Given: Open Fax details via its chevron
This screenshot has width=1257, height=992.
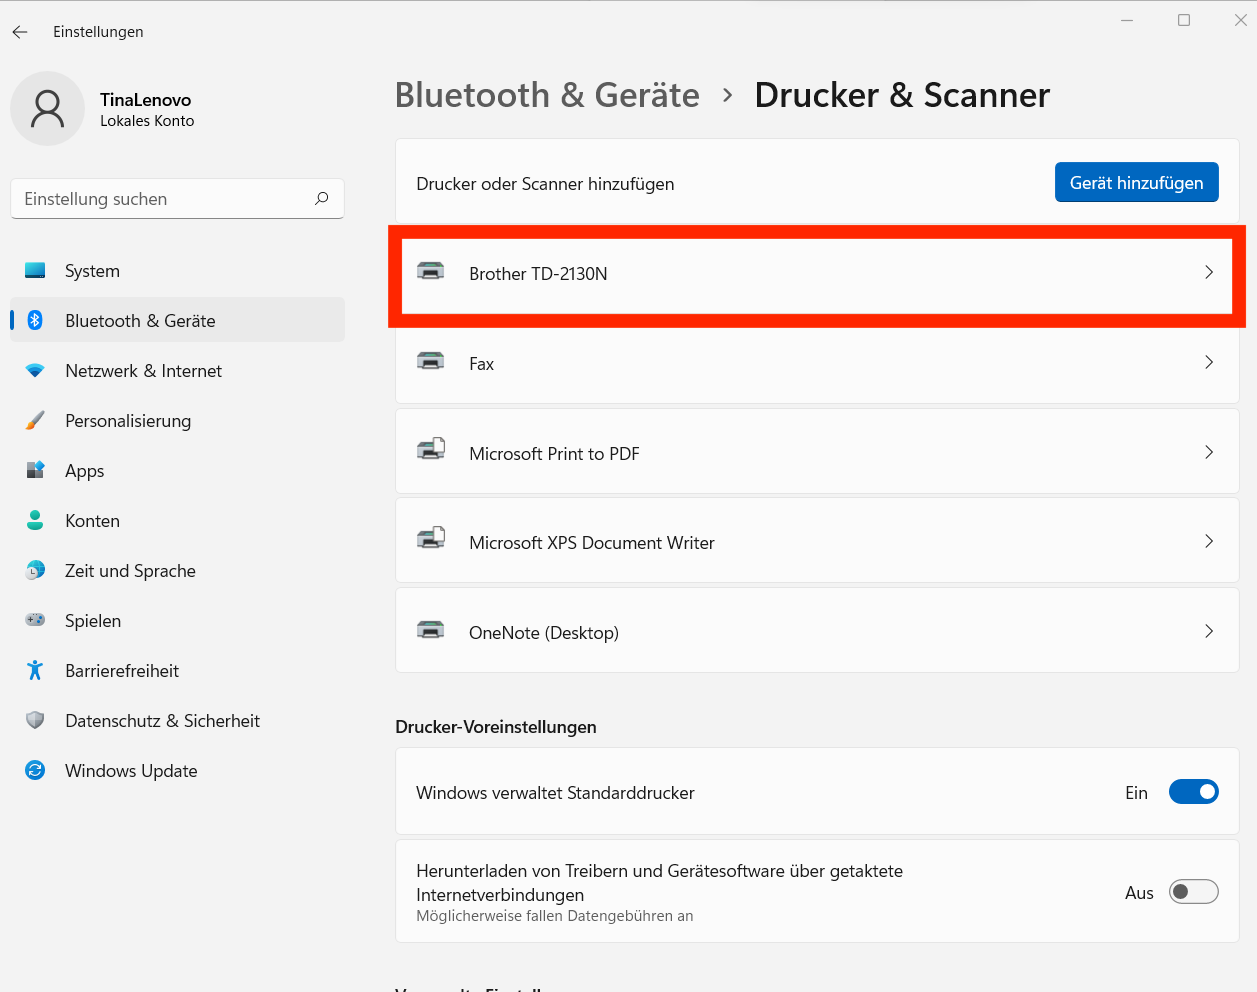Looking at the screenshot, I should (1209, 362).
